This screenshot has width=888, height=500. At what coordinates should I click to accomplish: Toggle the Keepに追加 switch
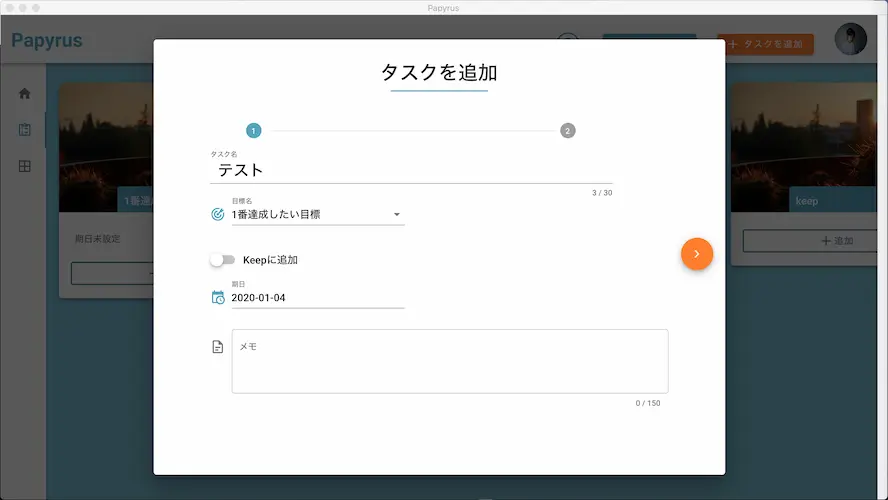coord(222,260)
